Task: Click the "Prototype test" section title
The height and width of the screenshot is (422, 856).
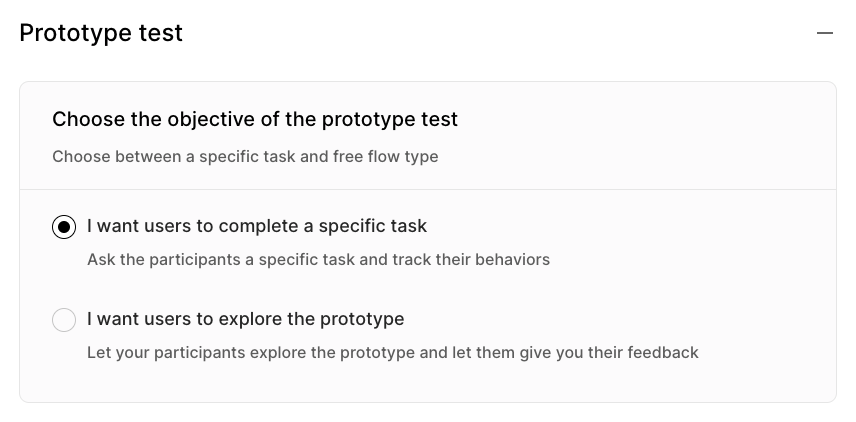Action: click(x=101, y=33)
